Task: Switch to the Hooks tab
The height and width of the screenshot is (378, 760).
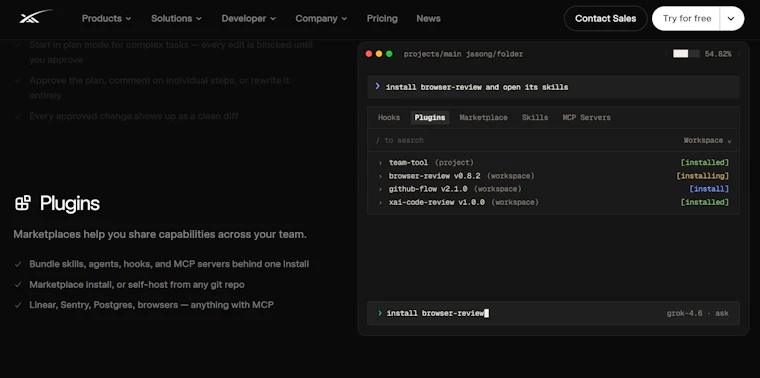Action: 389,118
